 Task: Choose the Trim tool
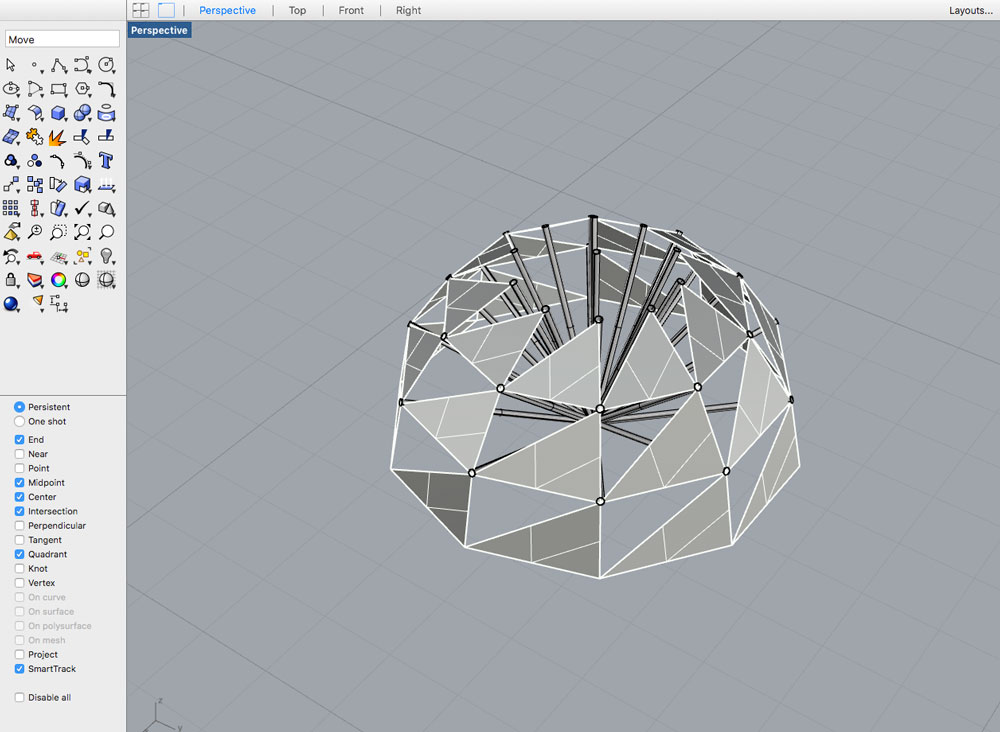point(82,136)
